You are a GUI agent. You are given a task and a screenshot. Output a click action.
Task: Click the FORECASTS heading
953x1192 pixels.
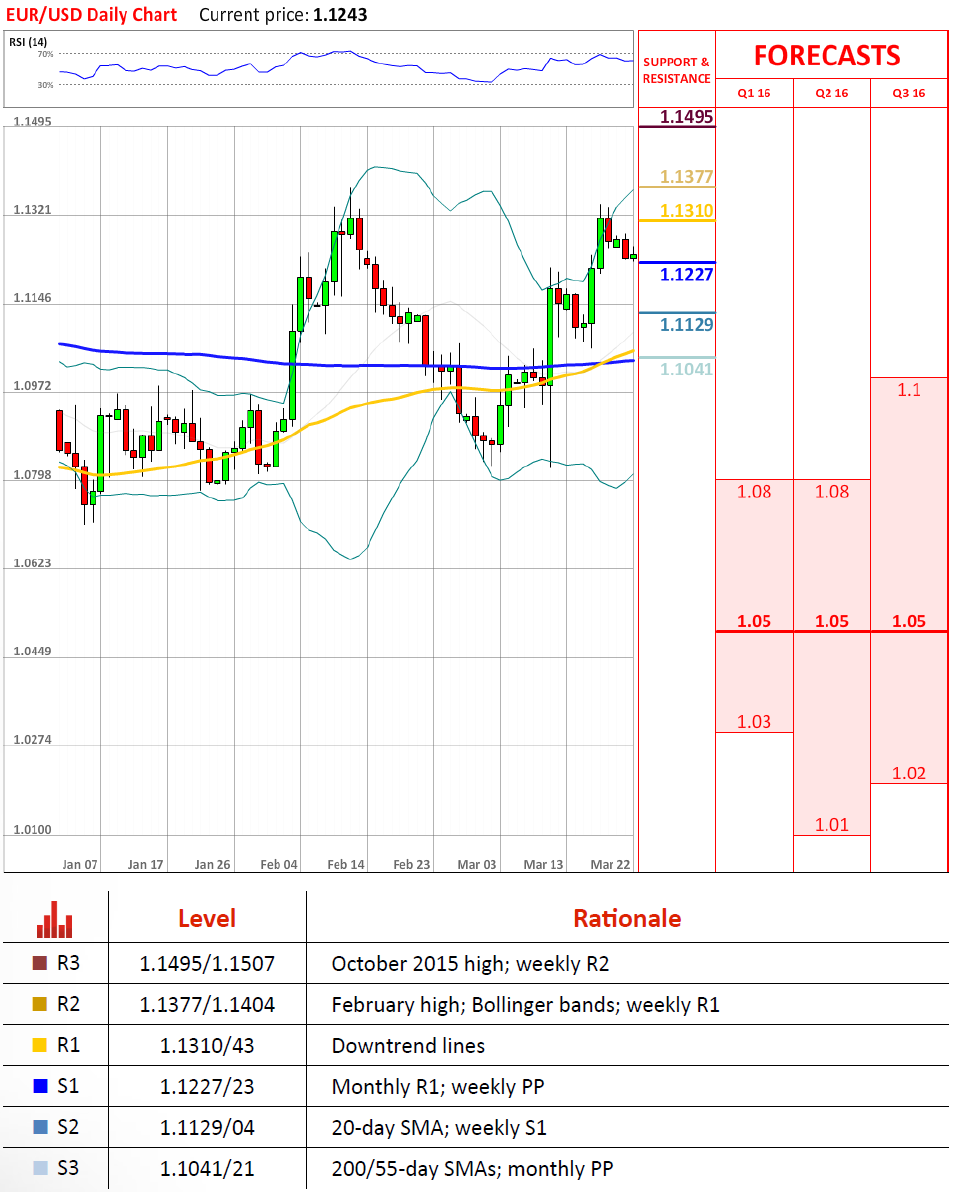coord(827,55)
